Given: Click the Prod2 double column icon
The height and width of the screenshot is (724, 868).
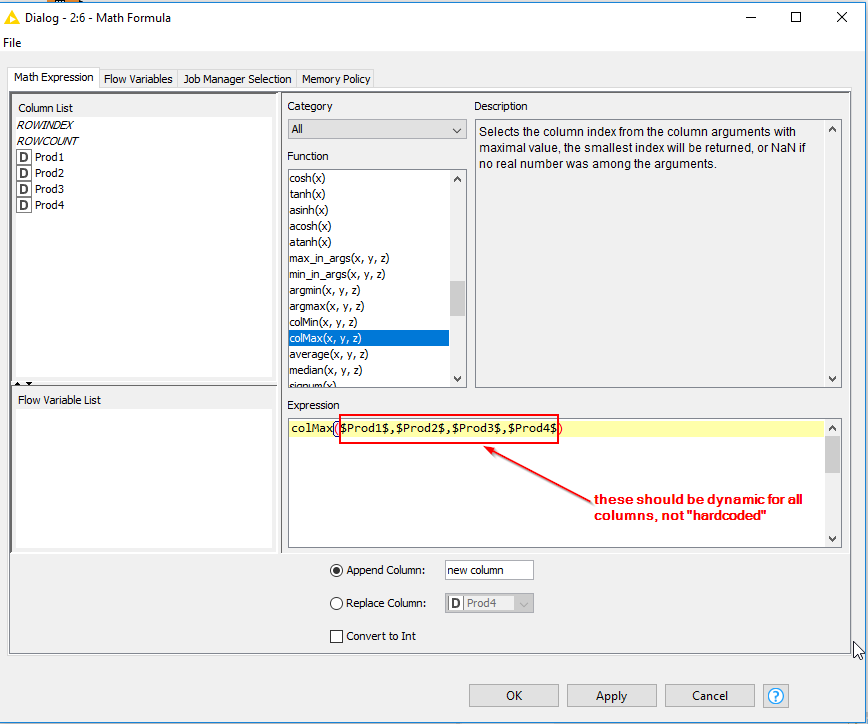Looking at the screenshot, I should coord(24,173).
